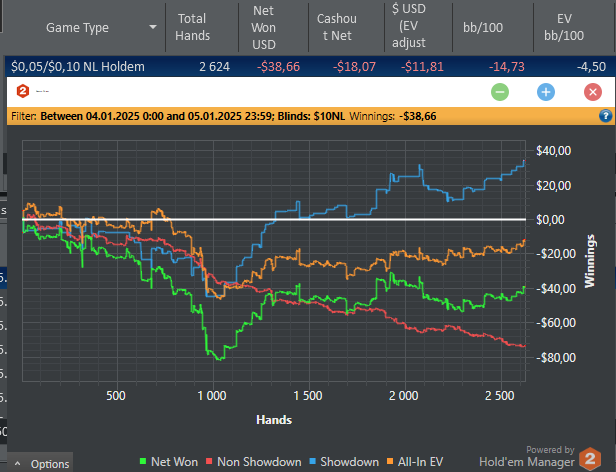This screenshot has height=472, width=616.
Task: Click the Winnings y-axis title
Action: [x=590, y=261]
